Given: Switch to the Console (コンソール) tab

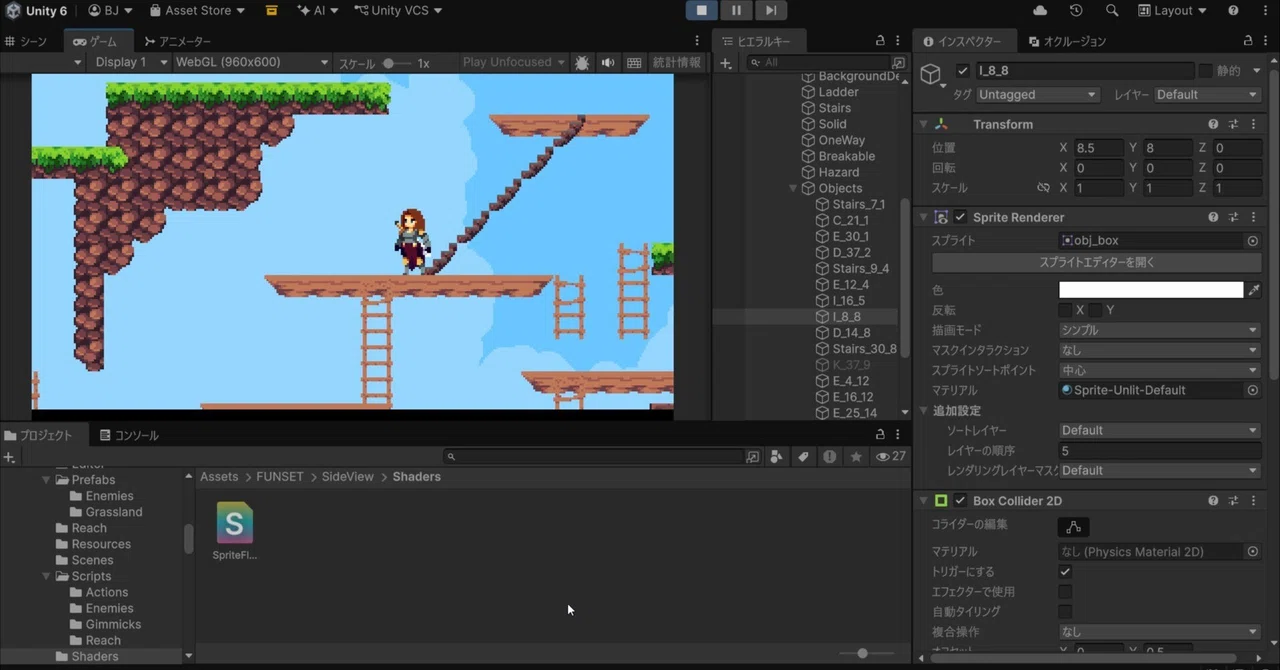Looking at the screenshot, I should point(128,435).
